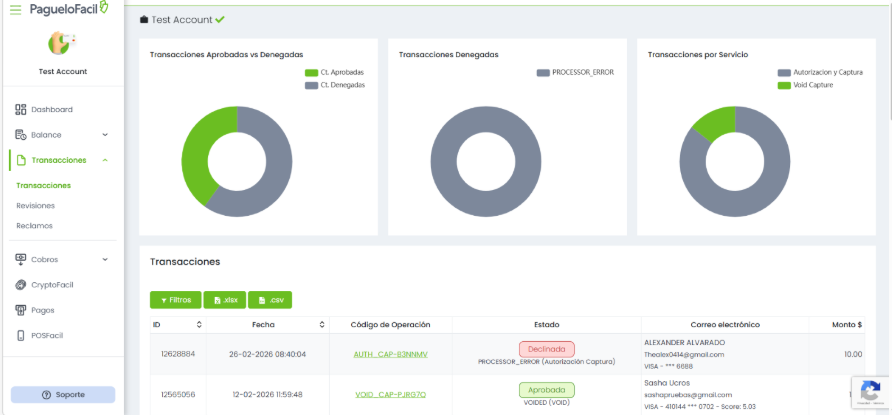Viewport: 892px width, 415px height.
Task: Open operation link AUTH_CAP-B3NNMV
Action: pos(389,354)
